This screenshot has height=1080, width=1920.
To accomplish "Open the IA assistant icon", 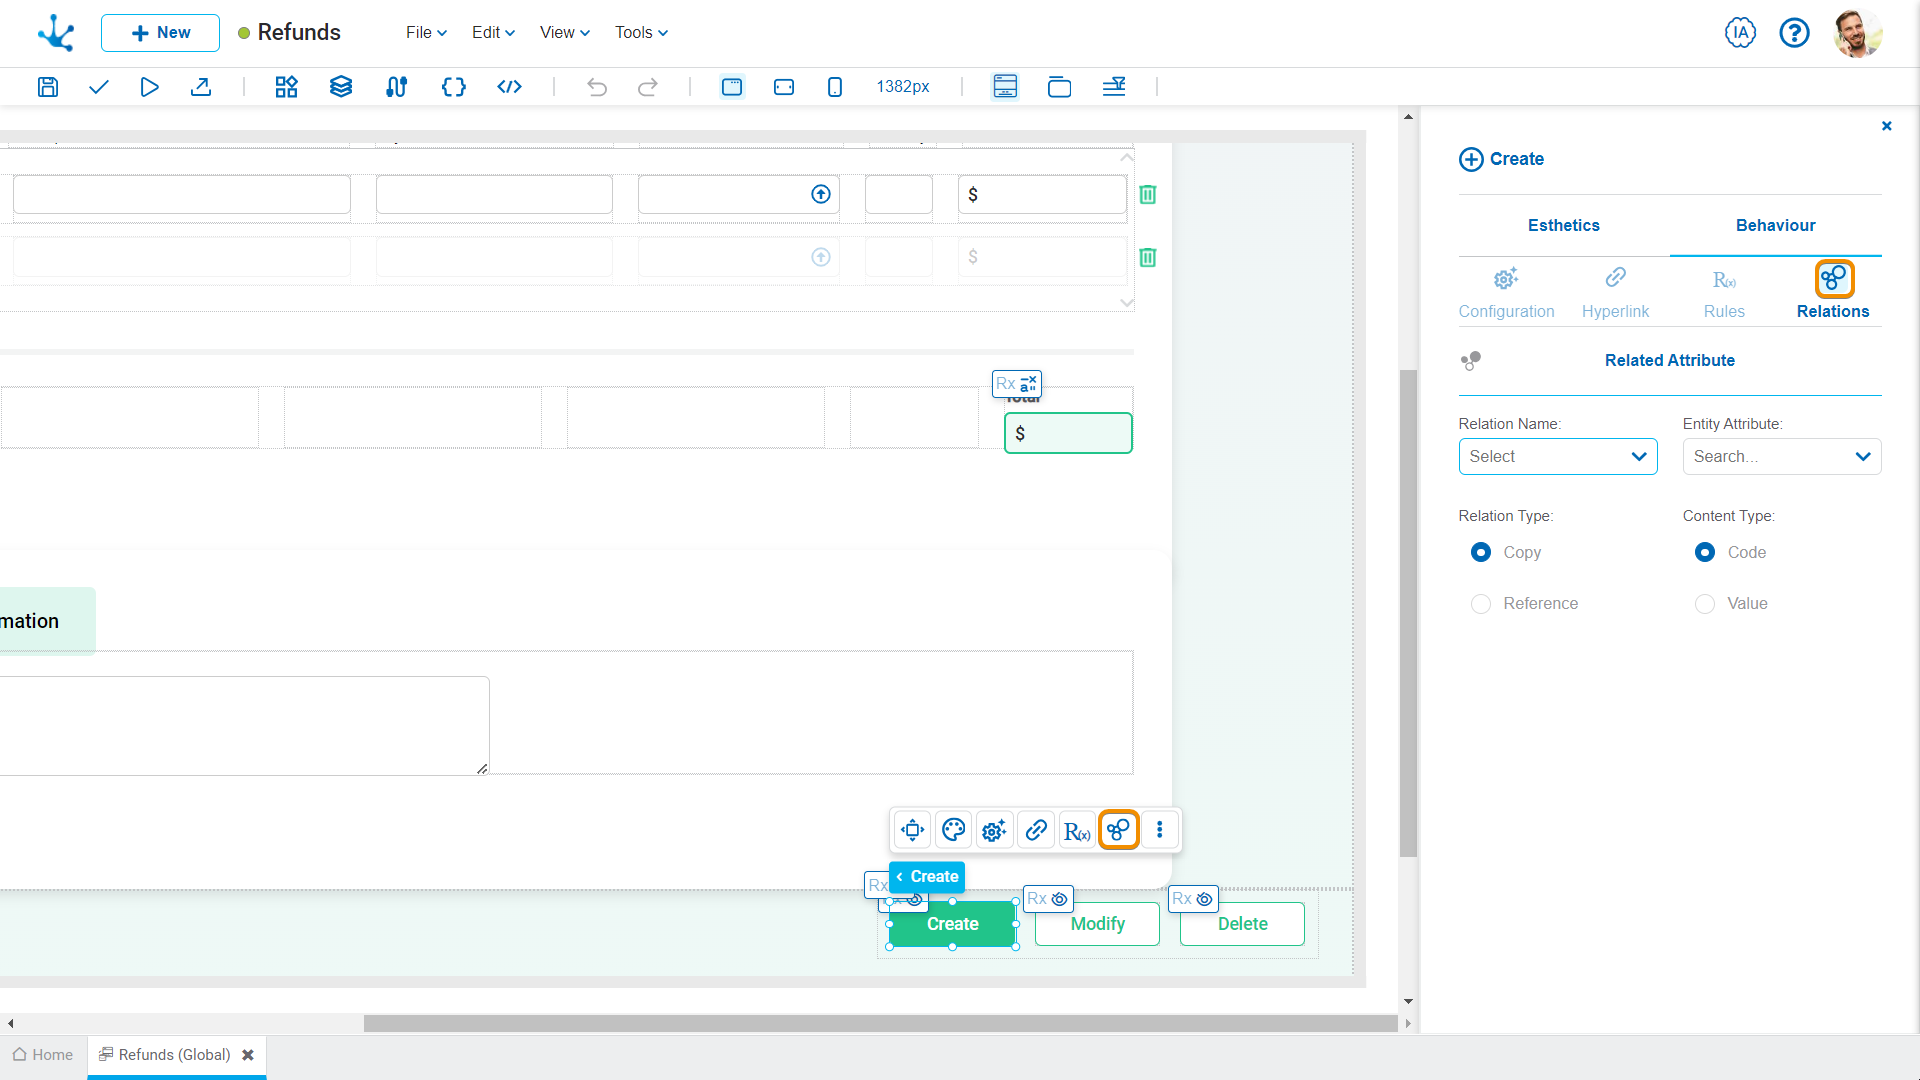I will (1740, 33).
